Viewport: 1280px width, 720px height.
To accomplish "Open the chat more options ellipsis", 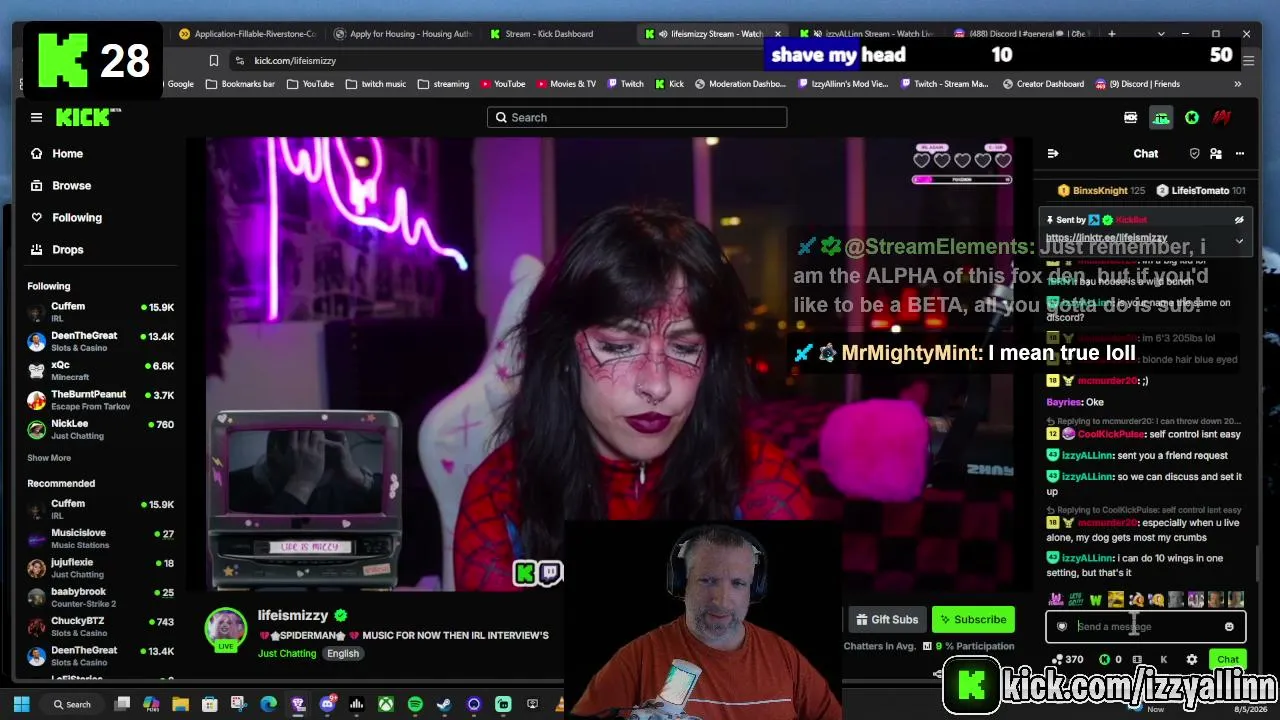I will coord(1240,153).
